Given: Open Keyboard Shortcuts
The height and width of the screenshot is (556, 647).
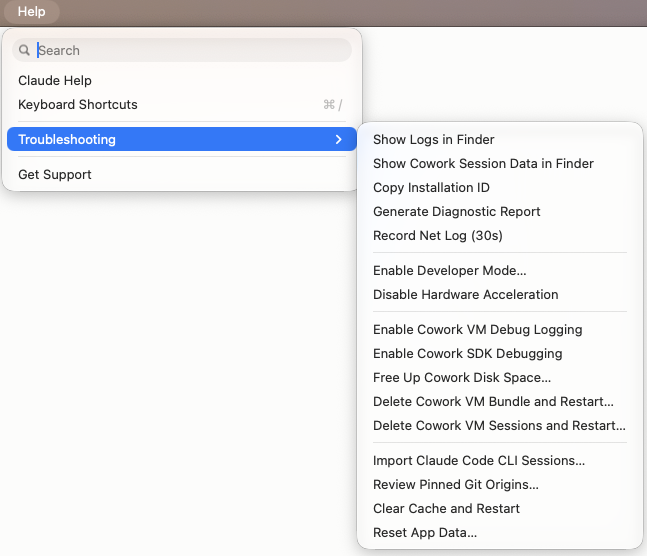Looking at the screenshot, I should click(182, 104).
